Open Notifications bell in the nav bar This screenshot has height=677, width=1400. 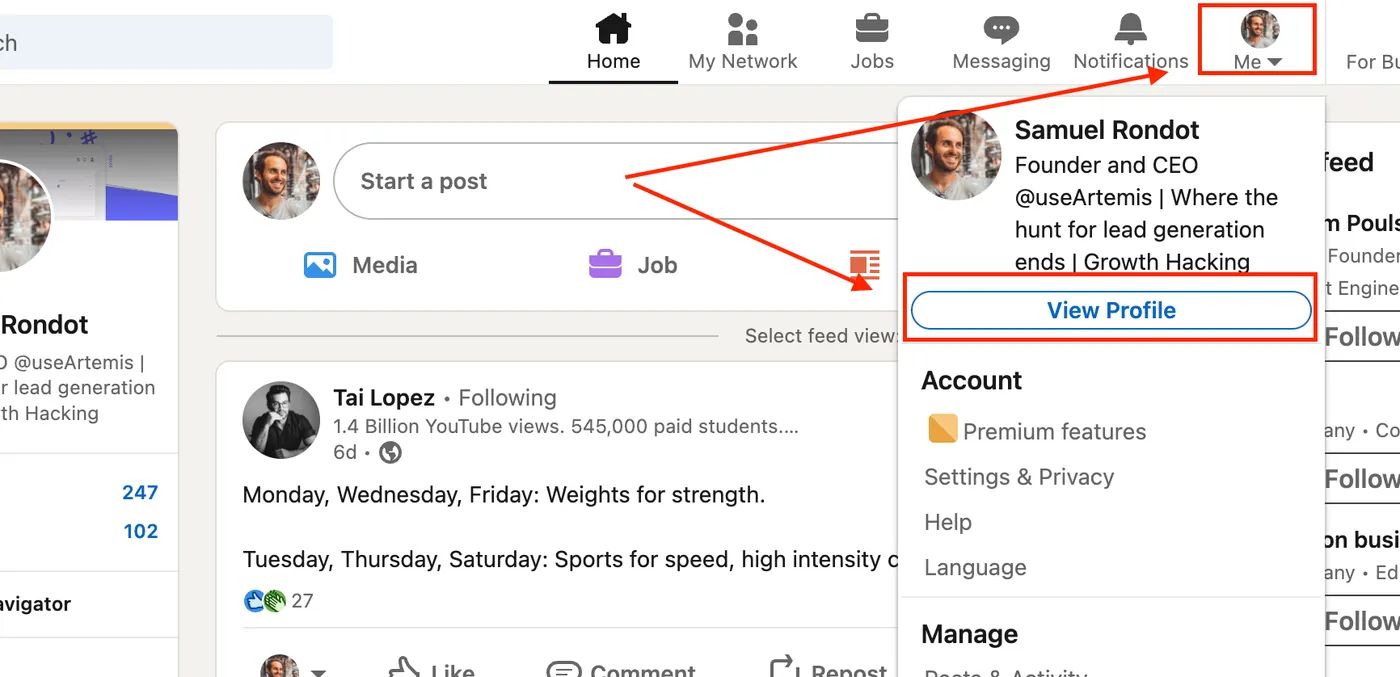tap(1131, 43)
